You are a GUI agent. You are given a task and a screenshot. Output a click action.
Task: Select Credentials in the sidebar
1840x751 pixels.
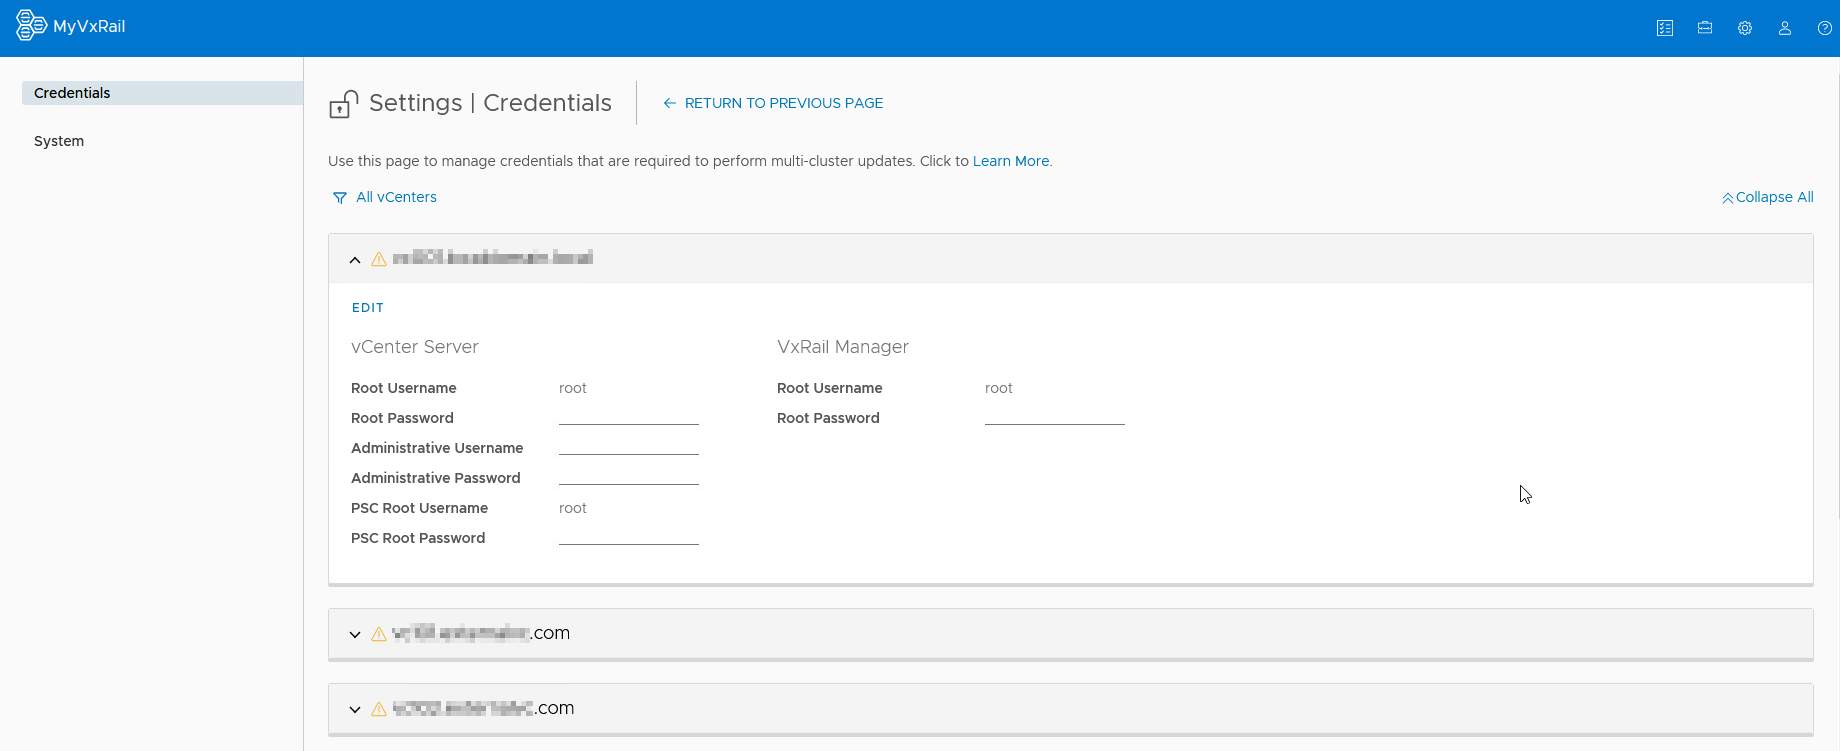[x=162, y=93]
